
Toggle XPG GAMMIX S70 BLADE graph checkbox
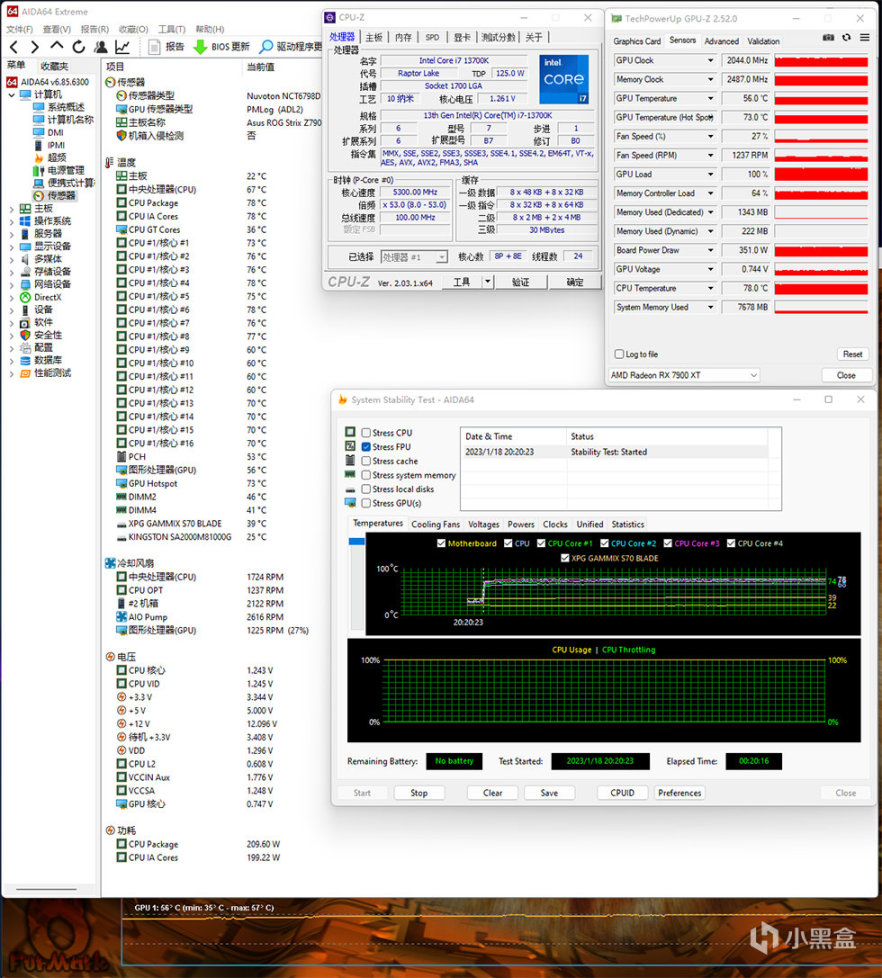point(565,558)
